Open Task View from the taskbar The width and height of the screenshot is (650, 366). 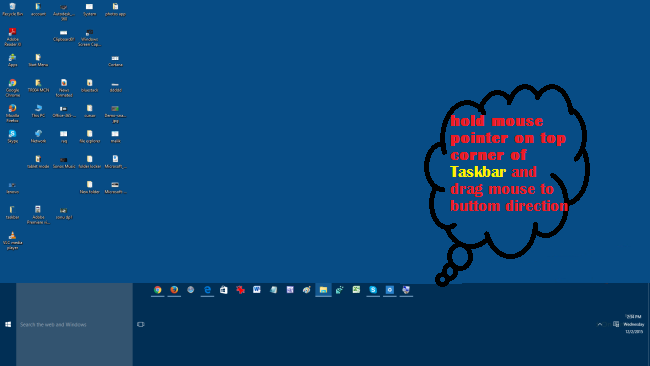[141, 325]
